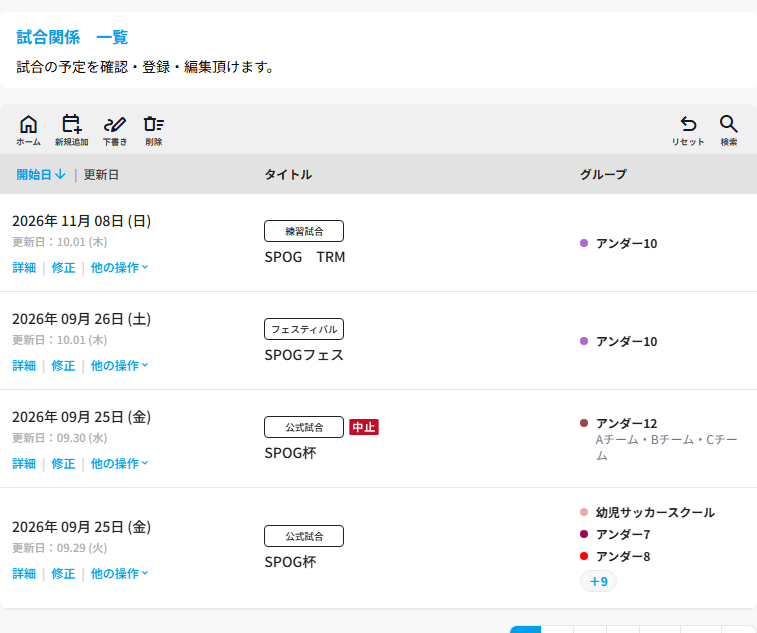Open drafts with 下書き icon

coord(115,130)
